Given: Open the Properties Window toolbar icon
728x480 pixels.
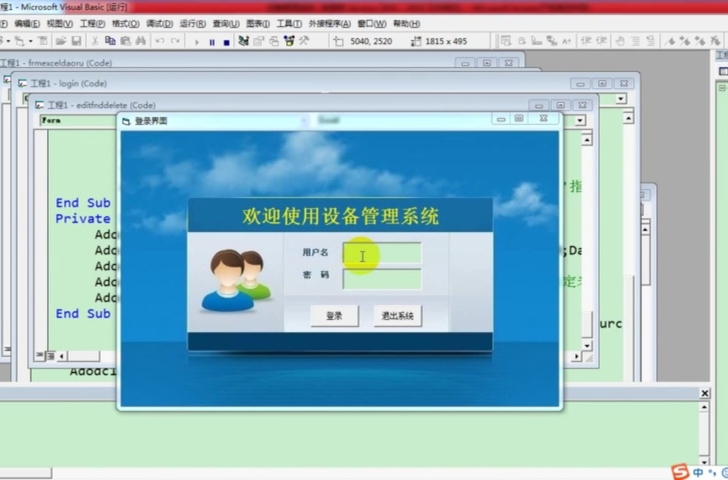Looking at the screenshot, I should [259, 41].
